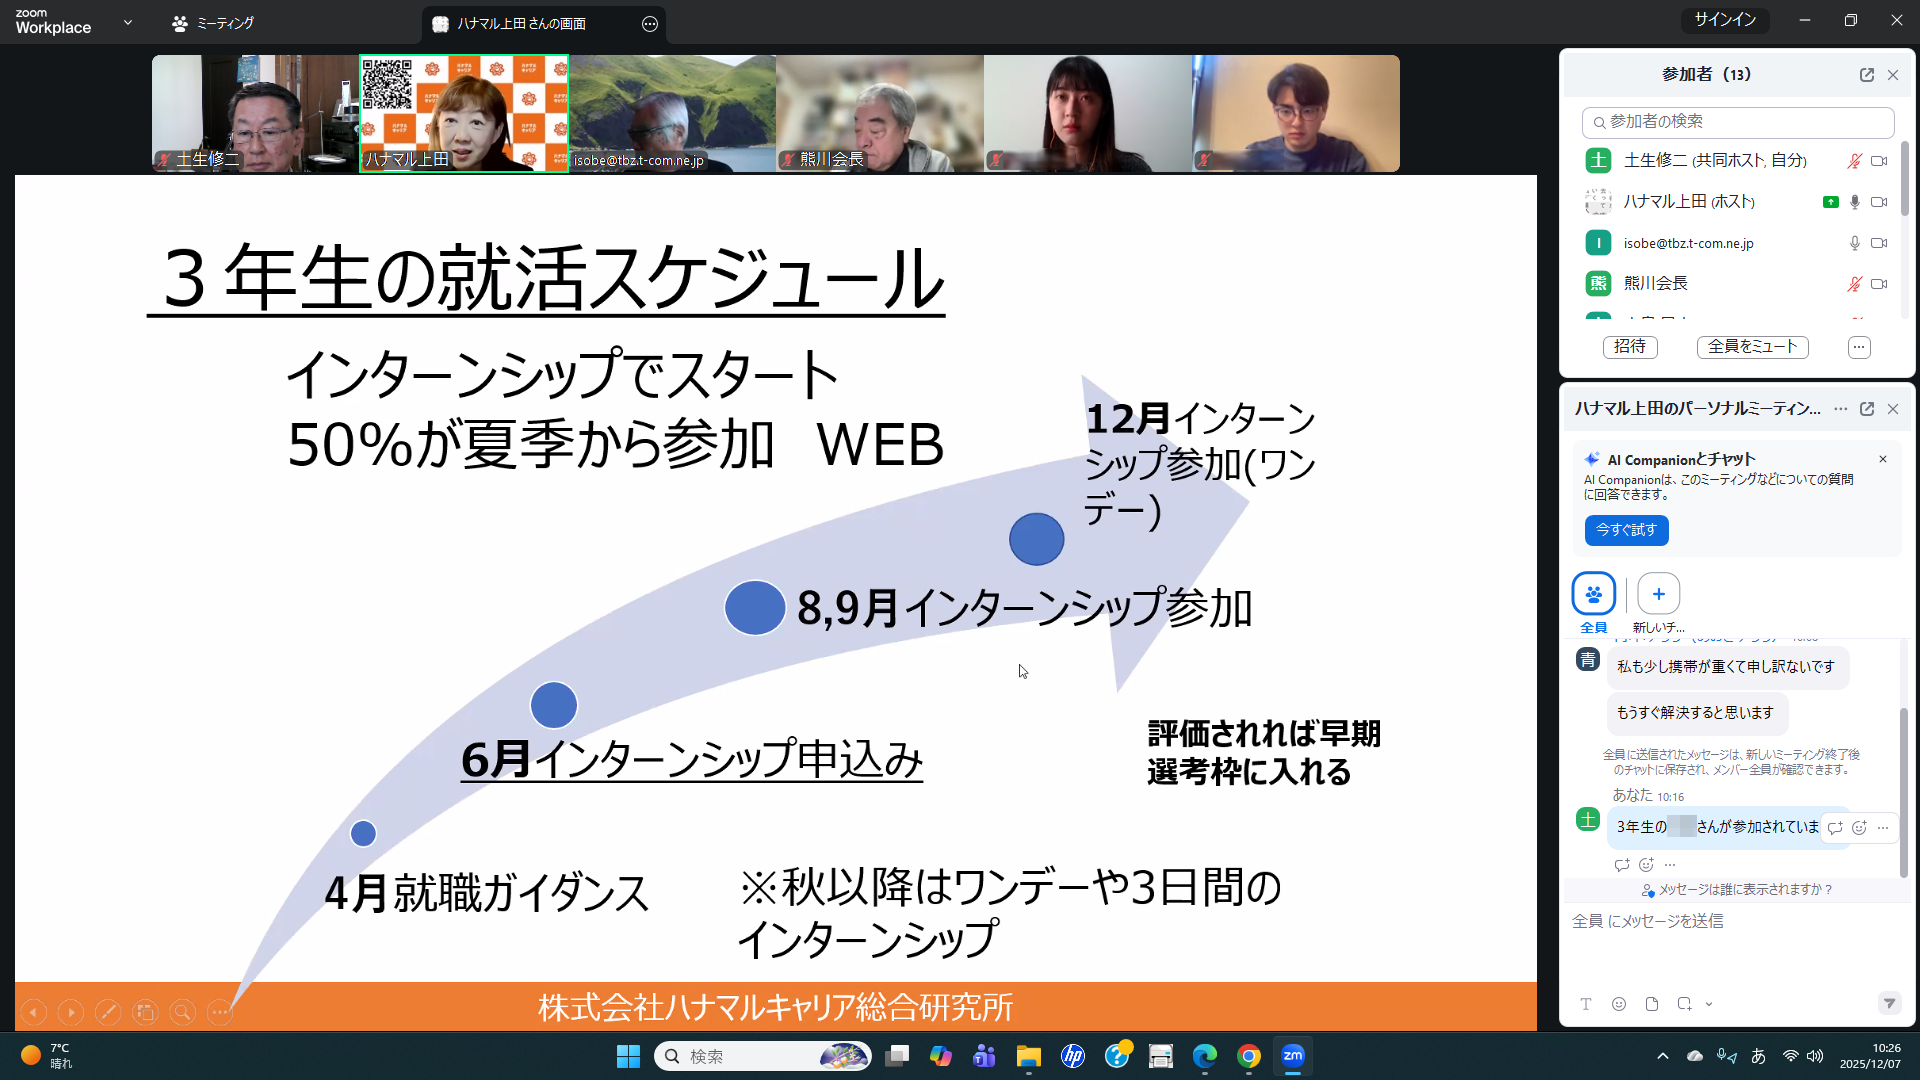Click the participants list scrollbar
1920x1080 pixels.
pyautogui.click(x=1904, y=180)
